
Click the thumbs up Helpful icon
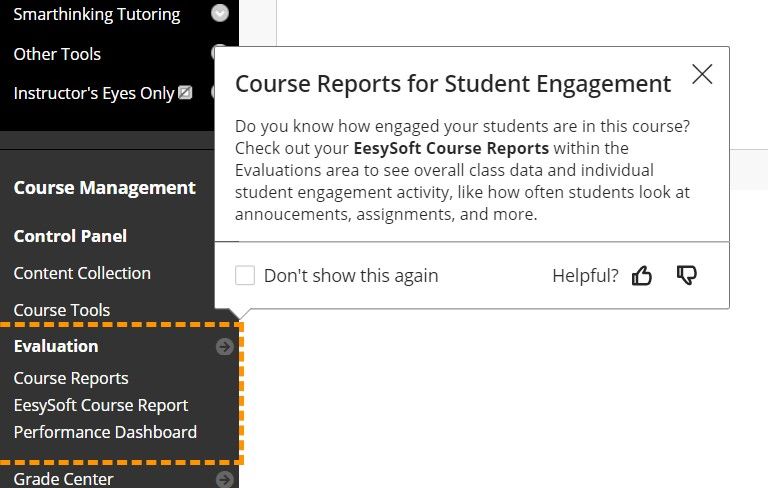click(642, 276)
